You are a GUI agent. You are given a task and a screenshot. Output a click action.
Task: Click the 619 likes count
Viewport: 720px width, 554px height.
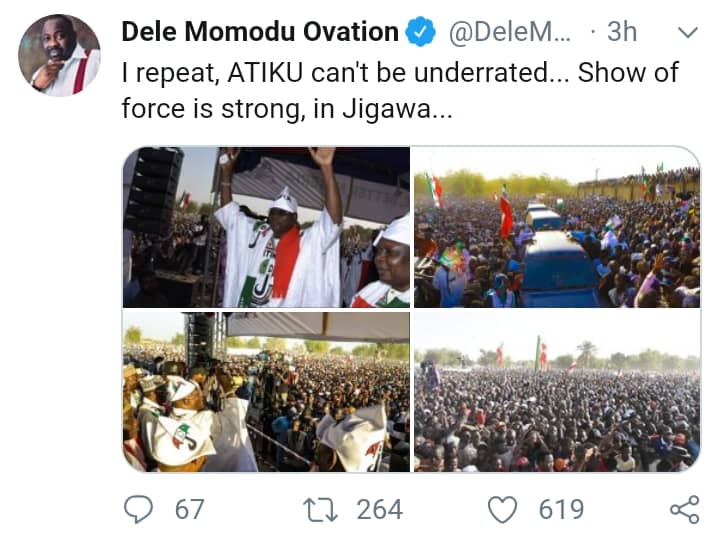(x=561, y=509)
